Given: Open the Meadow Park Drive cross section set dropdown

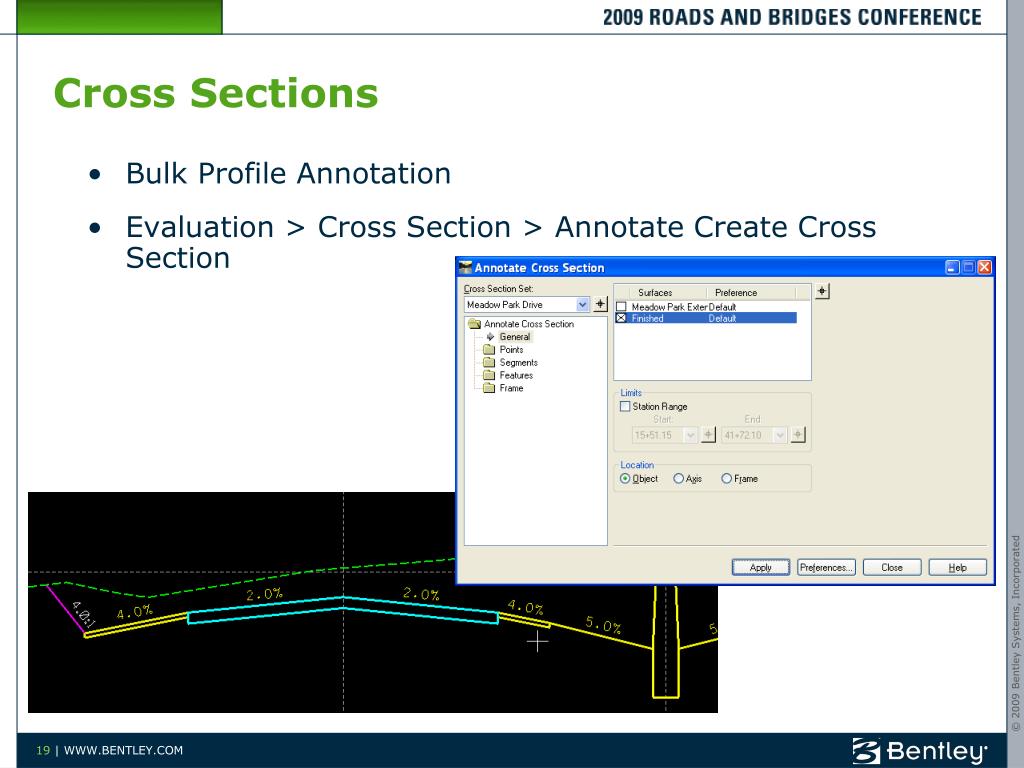Looking at the screenshot, I should pyautogui.click(x=583, y=304).
